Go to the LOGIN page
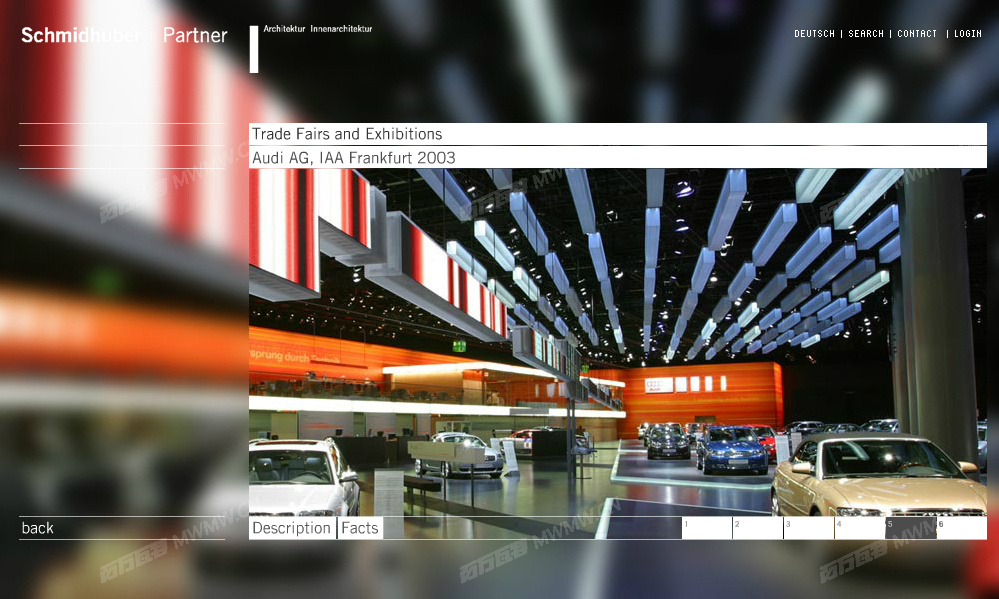Screen dimensions: 999x599 coord(968,34)
